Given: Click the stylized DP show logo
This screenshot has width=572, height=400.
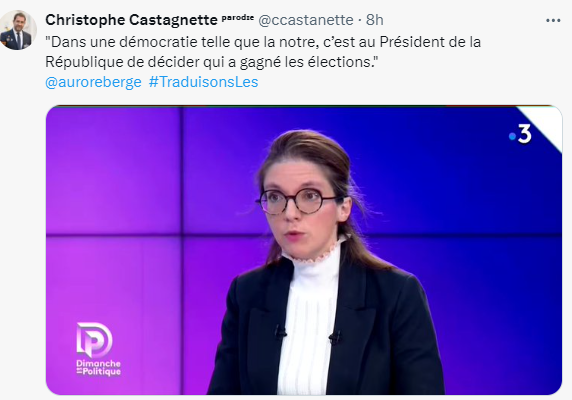Looking at the screenshot, I should pos(94,339).
